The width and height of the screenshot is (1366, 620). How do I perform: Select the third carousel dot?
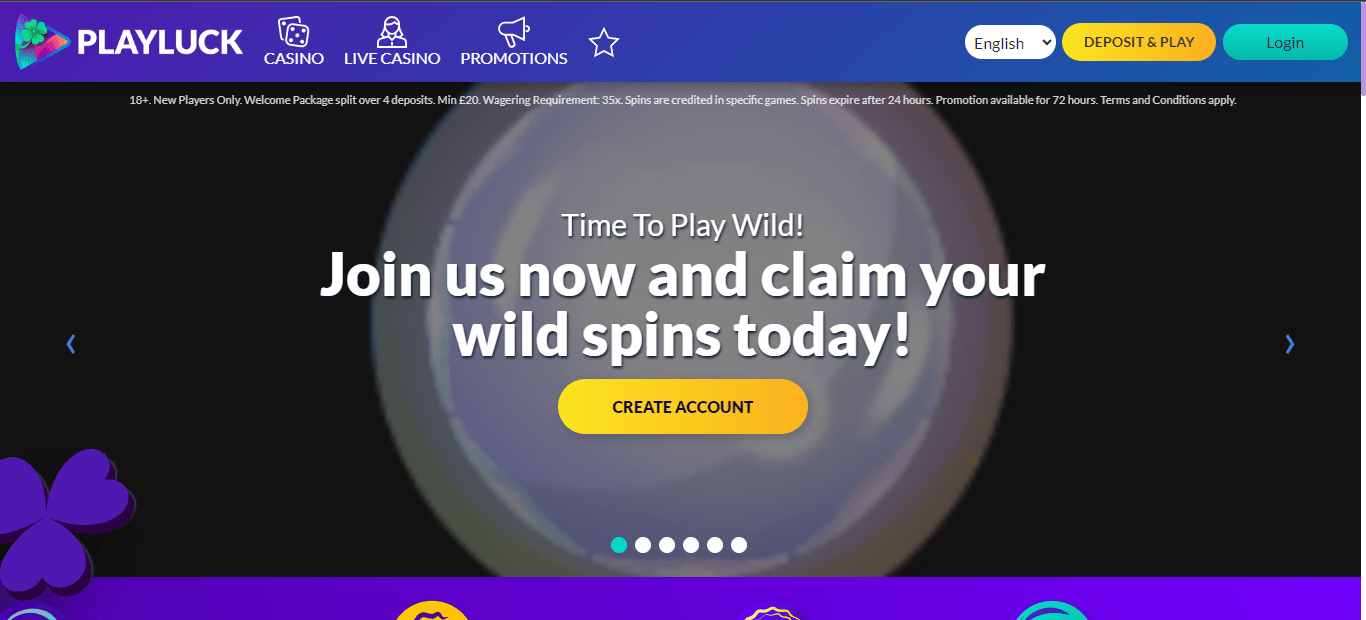[667, 545]
